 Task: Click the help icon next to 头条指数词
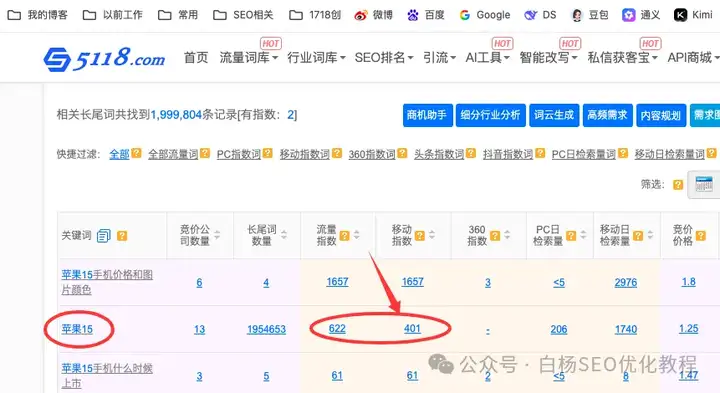471,153
